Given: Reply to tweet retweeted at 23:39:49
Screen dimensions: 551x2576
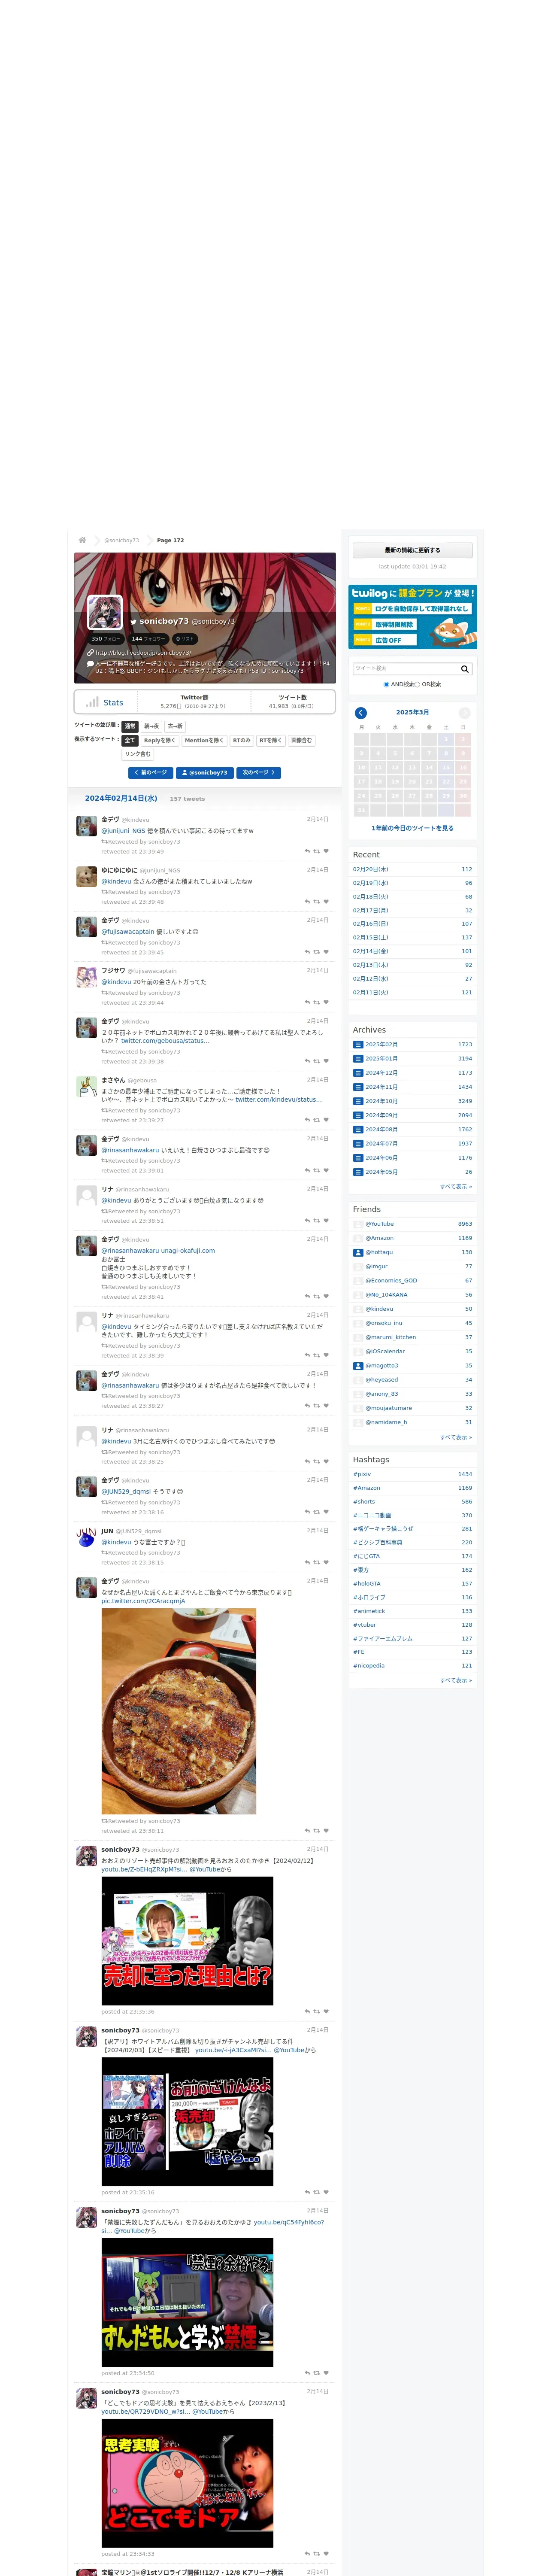Looking at the screenshot, I should coord(307,852).
